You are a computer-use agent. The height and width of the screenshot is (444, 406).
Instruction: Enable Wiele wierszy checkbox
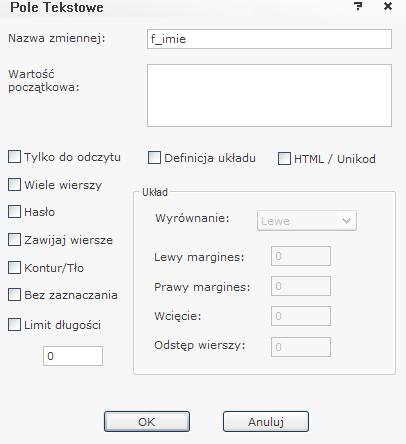[x=14, y=184]
